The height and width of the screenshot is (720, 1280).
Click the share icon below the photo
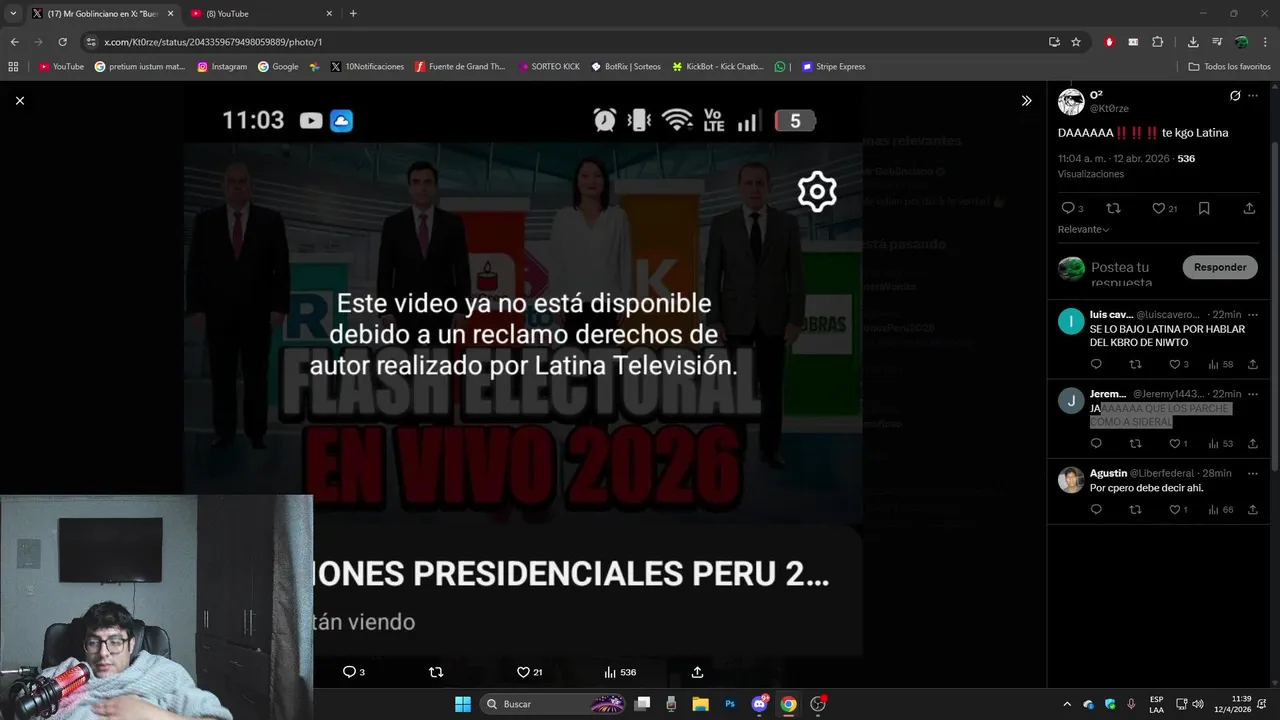click(x=697, y=672)
